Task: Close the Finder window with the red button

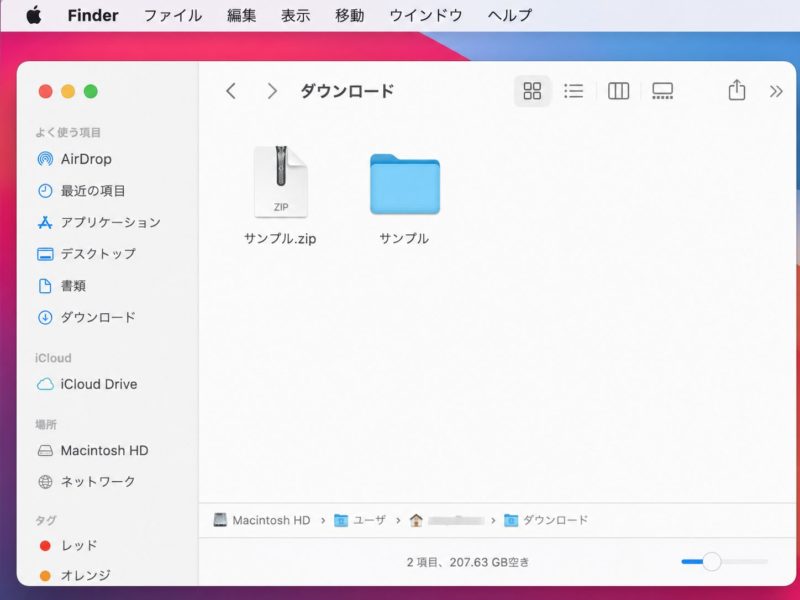Action: (x=45, y=91)
